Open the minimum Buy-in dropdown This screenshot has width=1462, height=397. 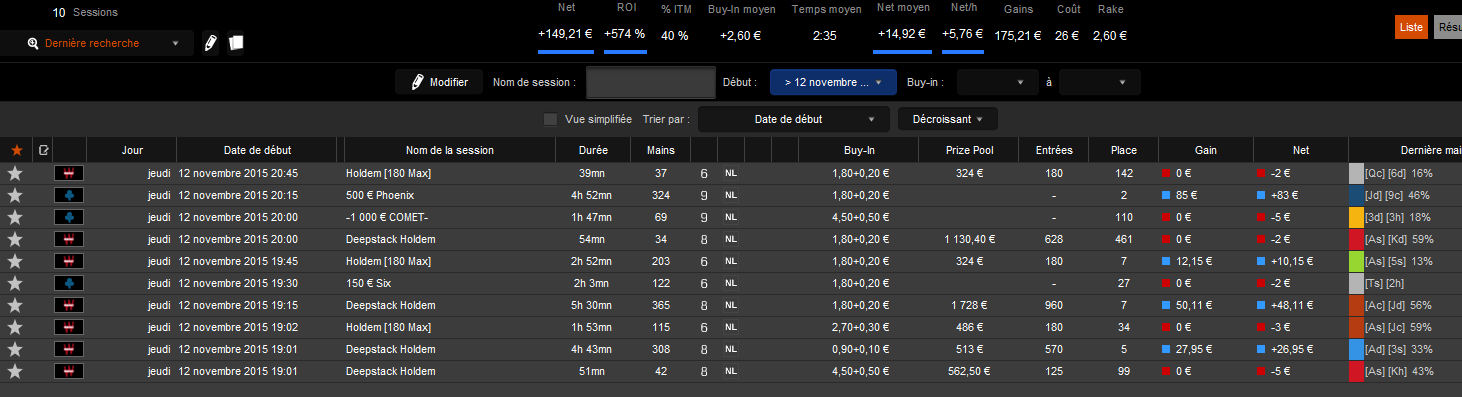pyautogui.click(x=997, y=82)
